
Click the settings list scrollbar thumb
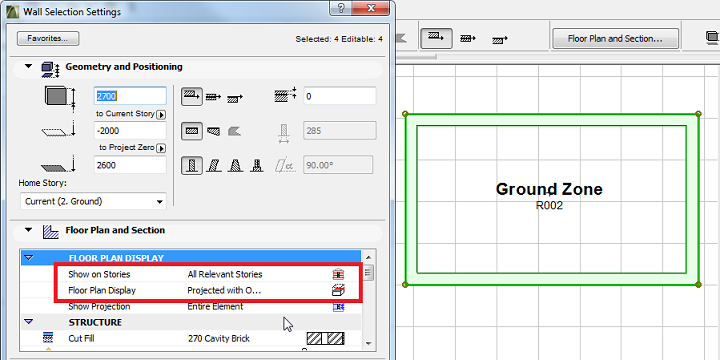coord(368,273)
